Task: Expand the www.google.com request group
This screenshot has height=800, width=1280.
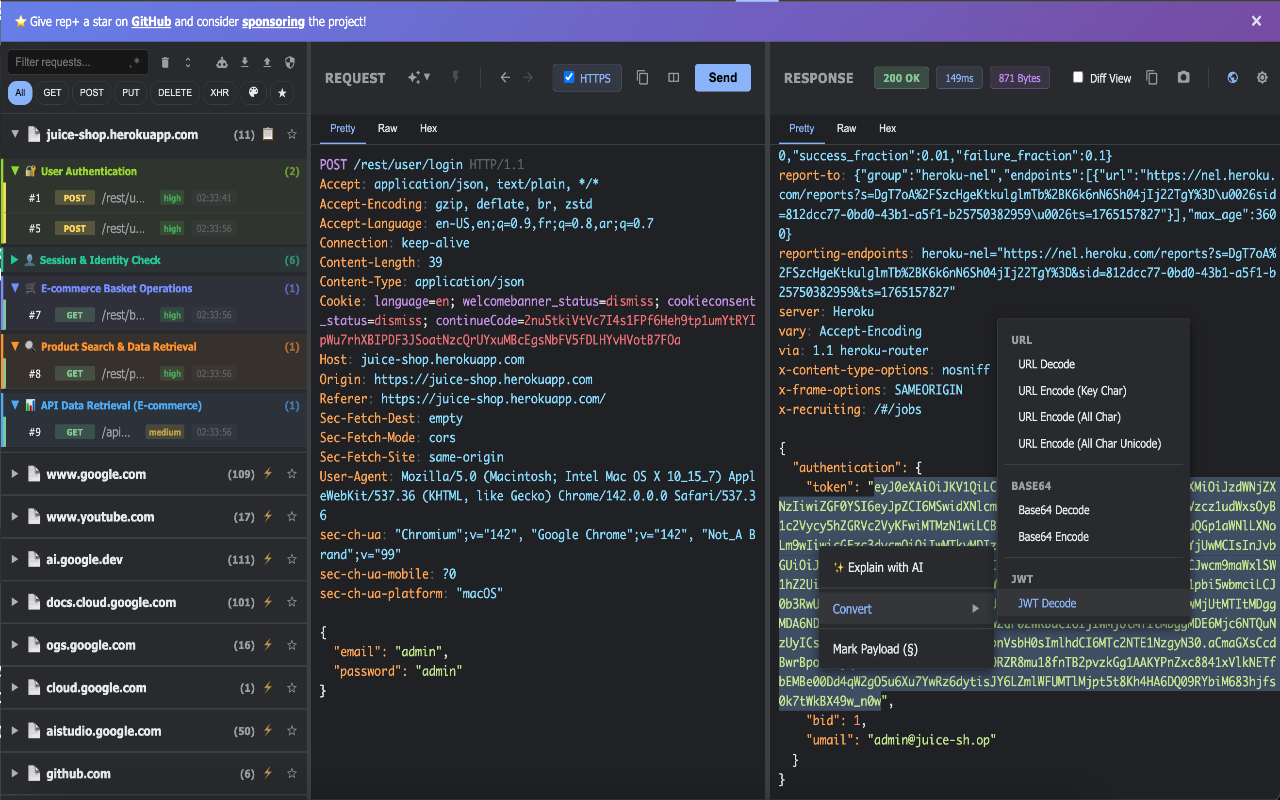Action: [14, 475]
